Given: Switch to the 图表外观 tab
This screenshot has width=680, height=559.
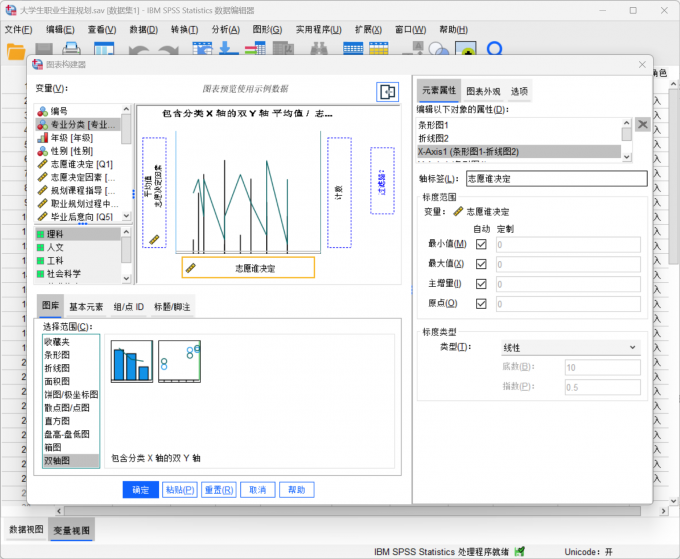Looking at the screenshot, I should (x=485, y=91).
